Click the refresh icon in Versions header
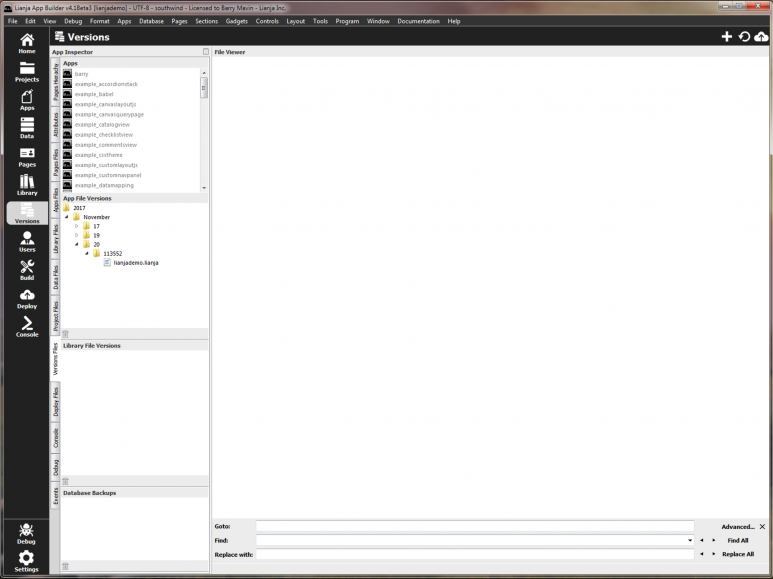Screen dimensions: 773x579 point(744,36)
